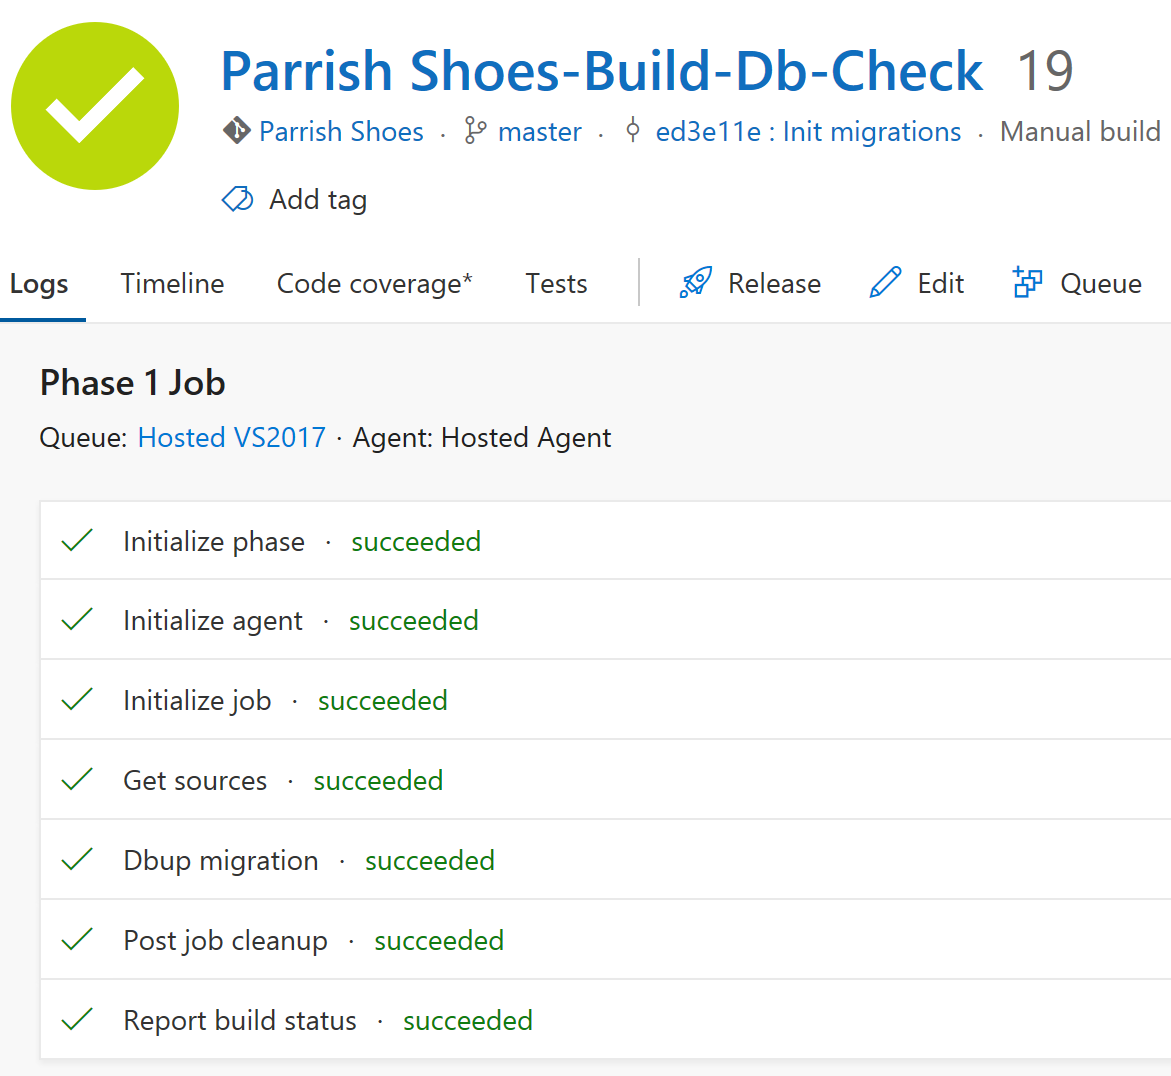View the Dbup migration step log
The height and width of the screenshot is (1076, 1171).
[x=221, y=860]
